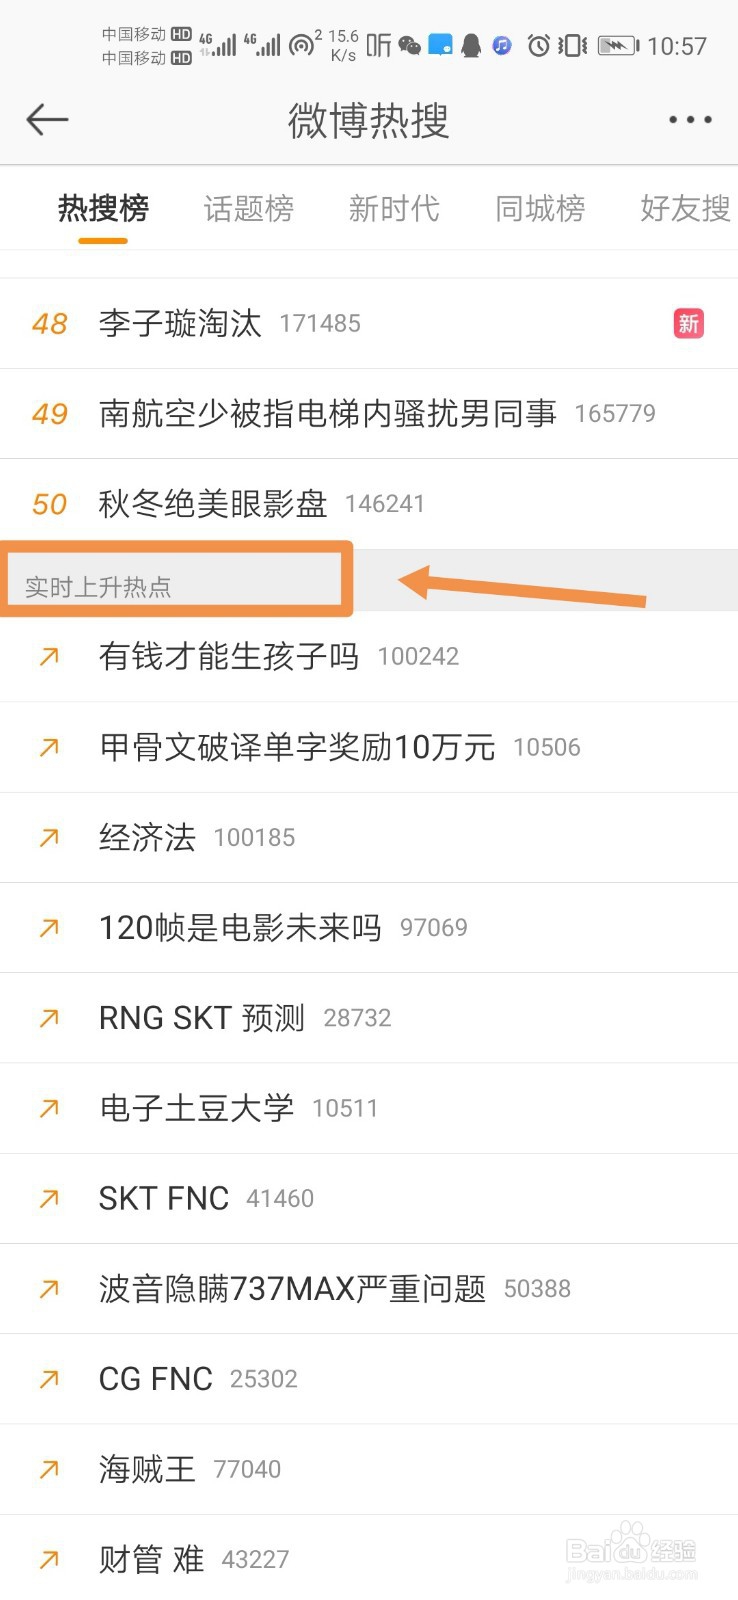Tap the alarm clock status icon

coord(539,45)
